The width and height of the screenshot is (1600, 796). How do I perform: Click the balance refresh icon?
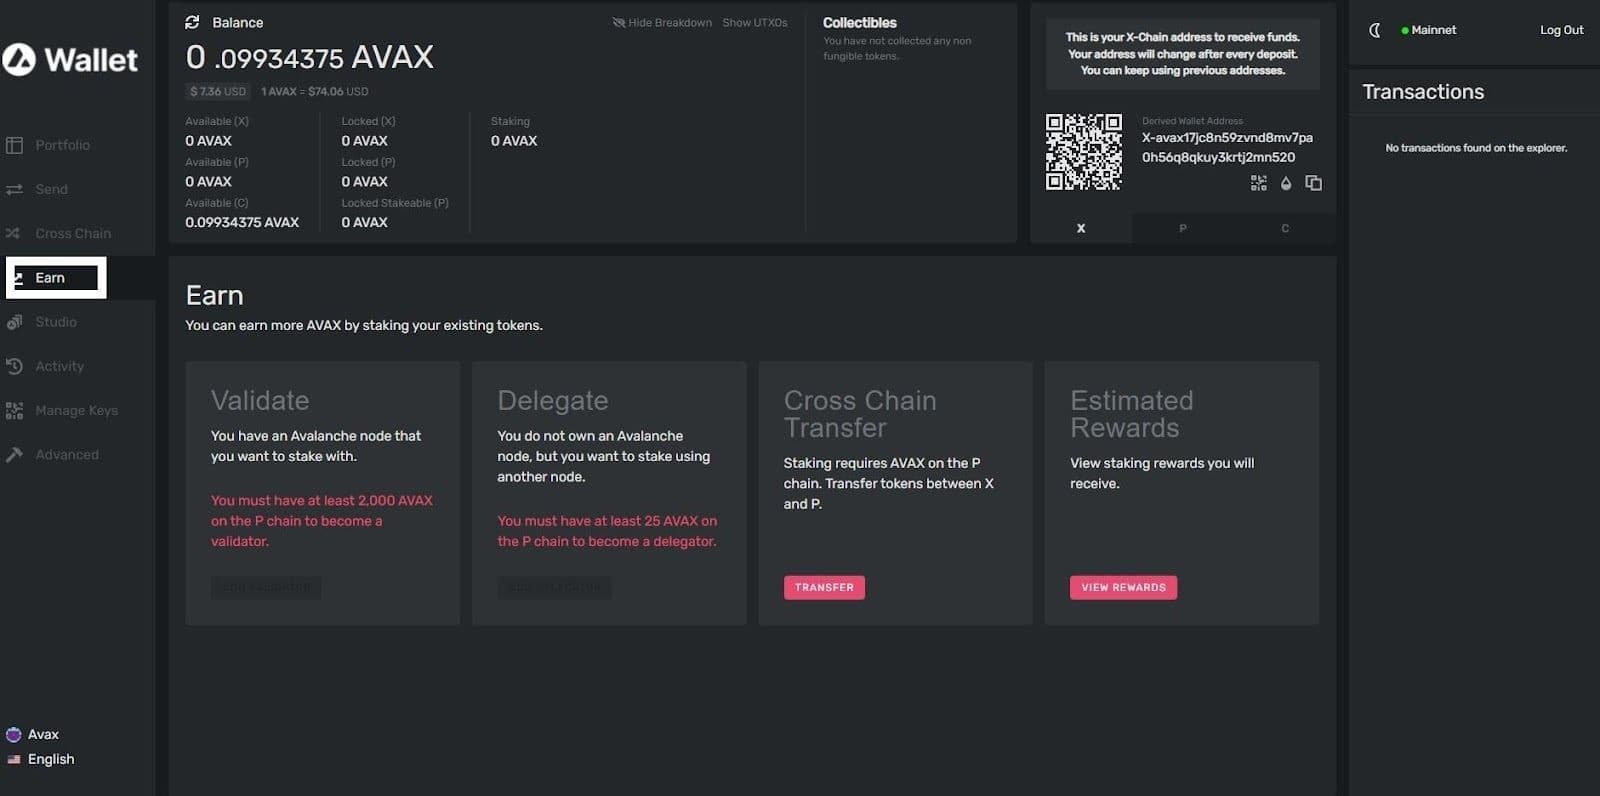[192, 22]
